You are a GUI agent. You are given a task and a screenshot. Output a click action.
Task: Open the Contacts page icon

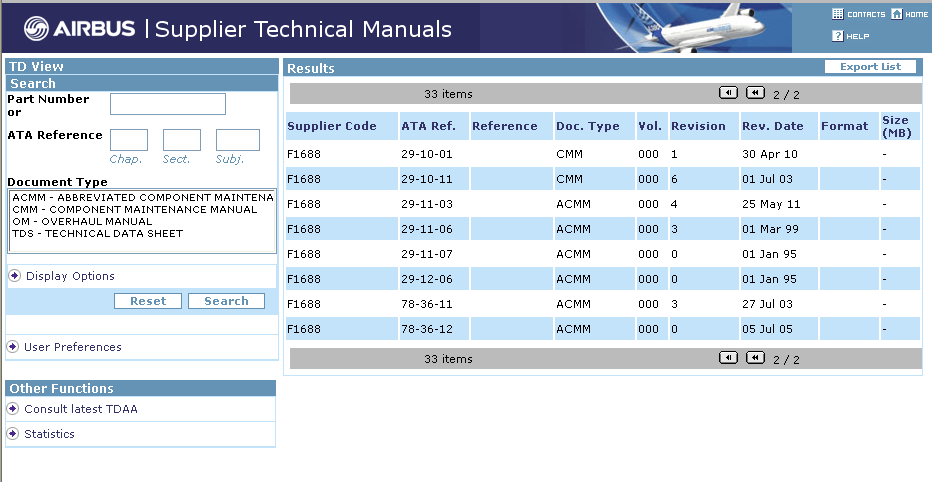click(837, 14)
